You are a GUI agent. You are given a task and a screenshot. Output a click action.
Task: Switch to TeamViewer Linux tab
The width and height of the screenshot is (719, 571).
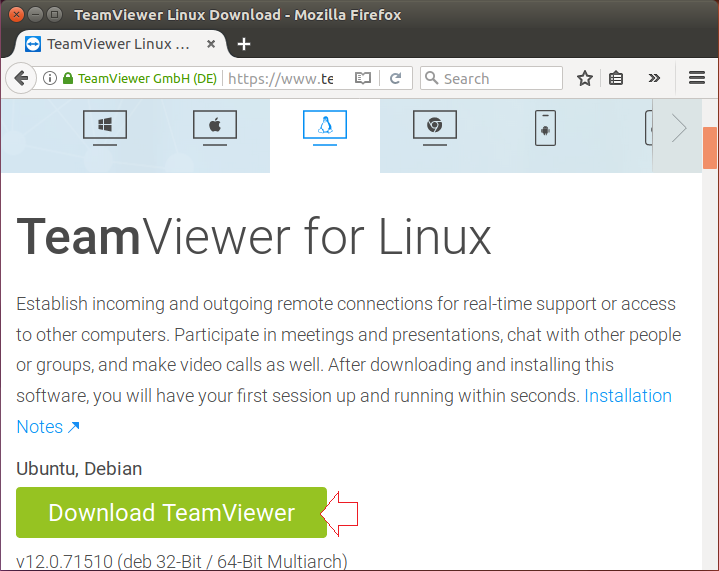pyautogui.click(x=119, y=44)
